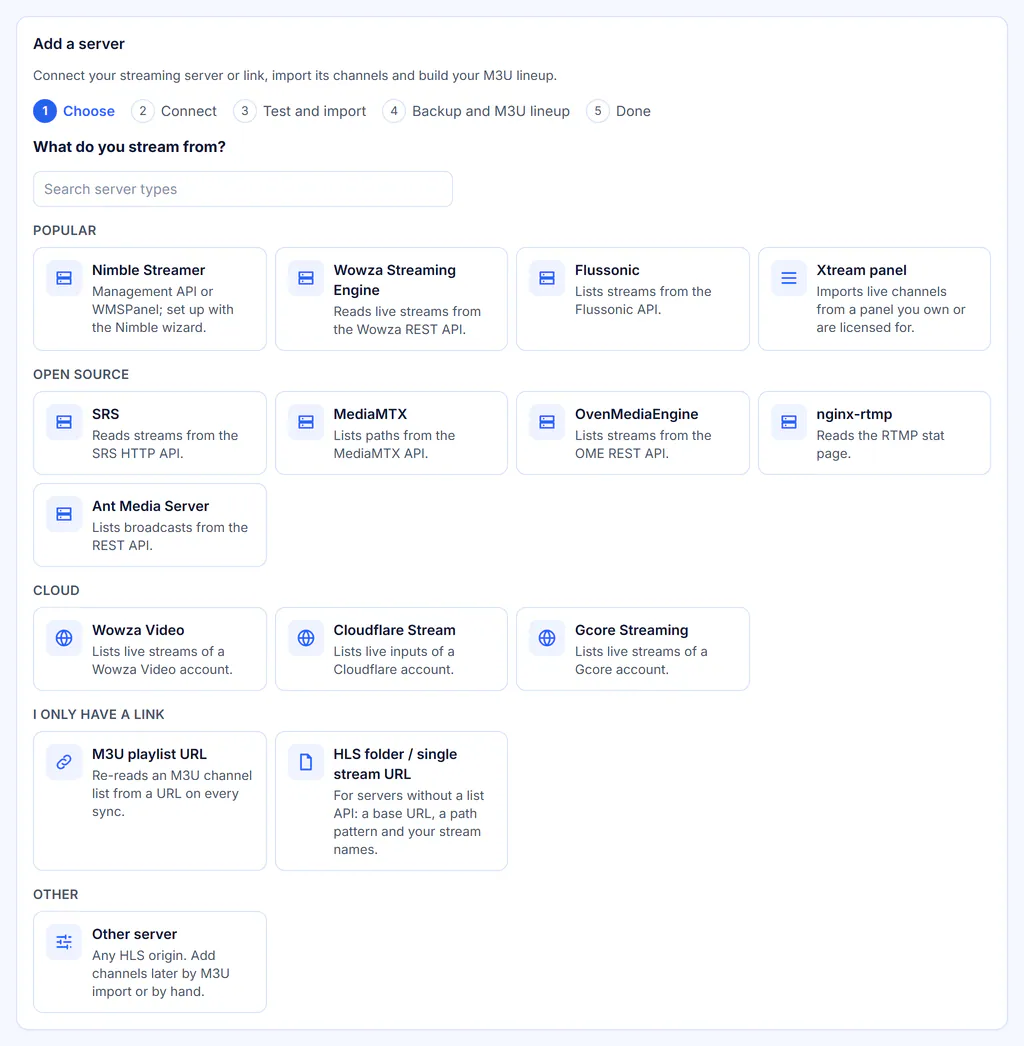Click "Lists streams from the OME REST API."
This screenshot has height=1046, width=1024.
coord(643,444)
